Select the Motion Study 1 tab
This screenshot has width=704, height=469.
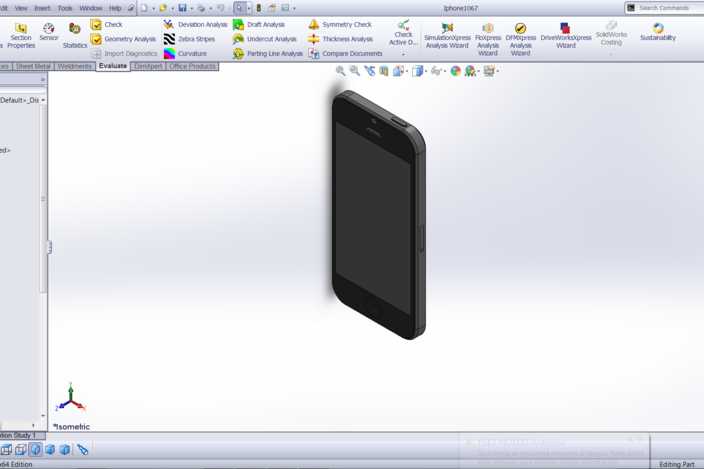22,436
